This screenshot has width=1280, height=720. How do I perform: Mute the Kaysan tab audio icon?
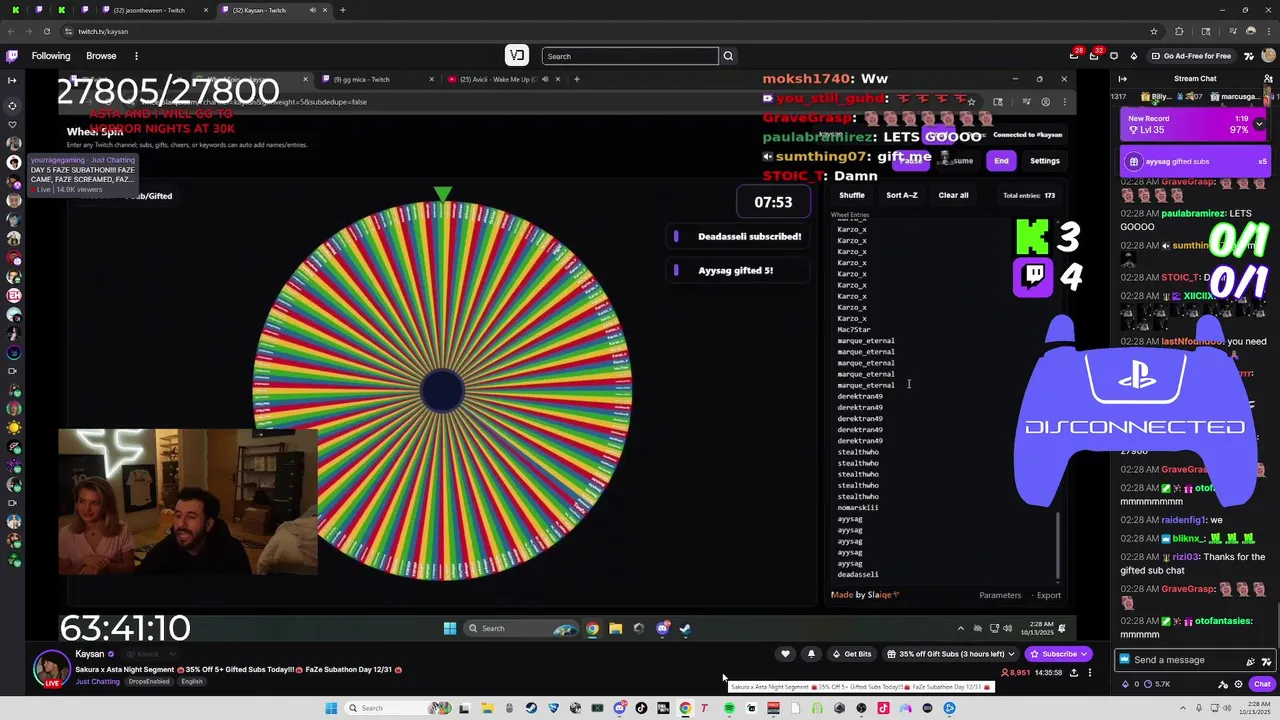click(313, 10)
